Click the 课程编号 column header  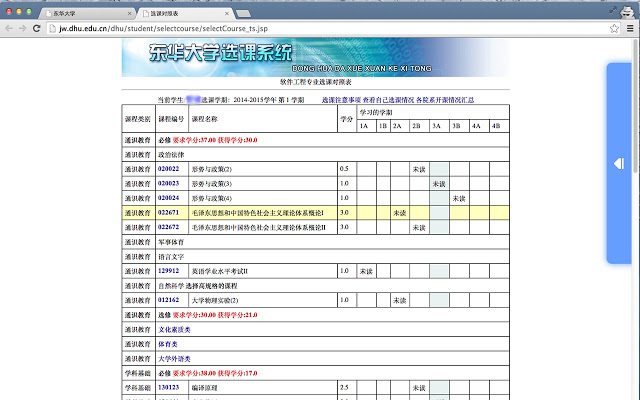(171, 119)
